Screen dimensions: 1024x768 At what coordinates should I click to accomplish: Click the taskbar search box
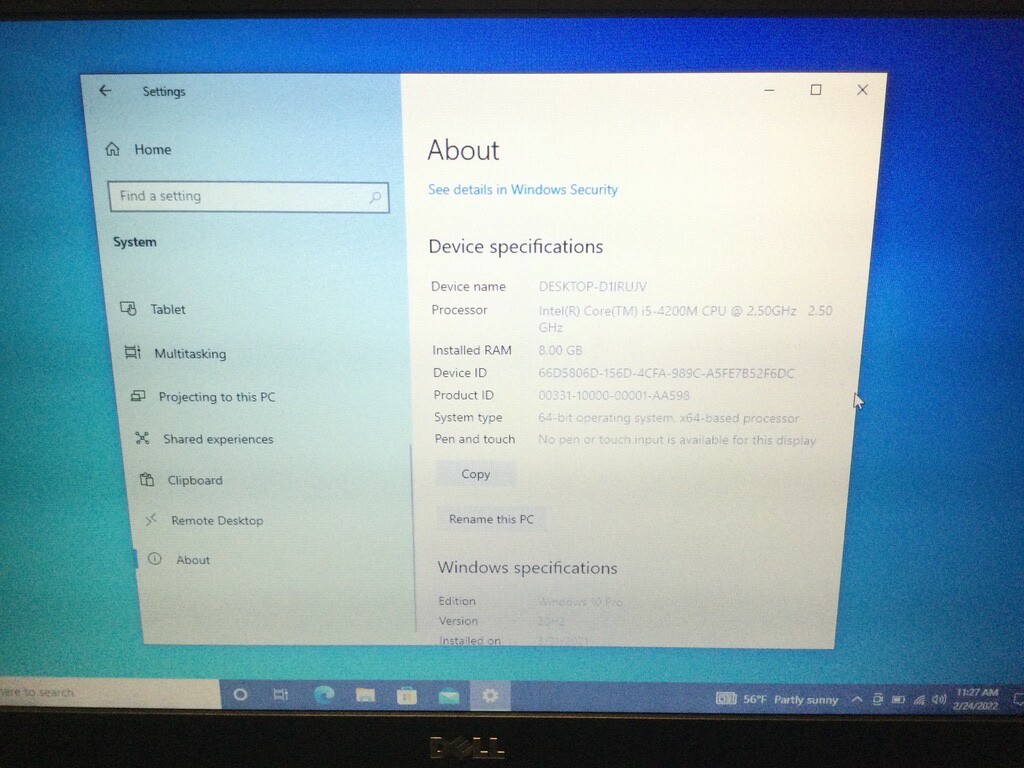click(110, 692)
